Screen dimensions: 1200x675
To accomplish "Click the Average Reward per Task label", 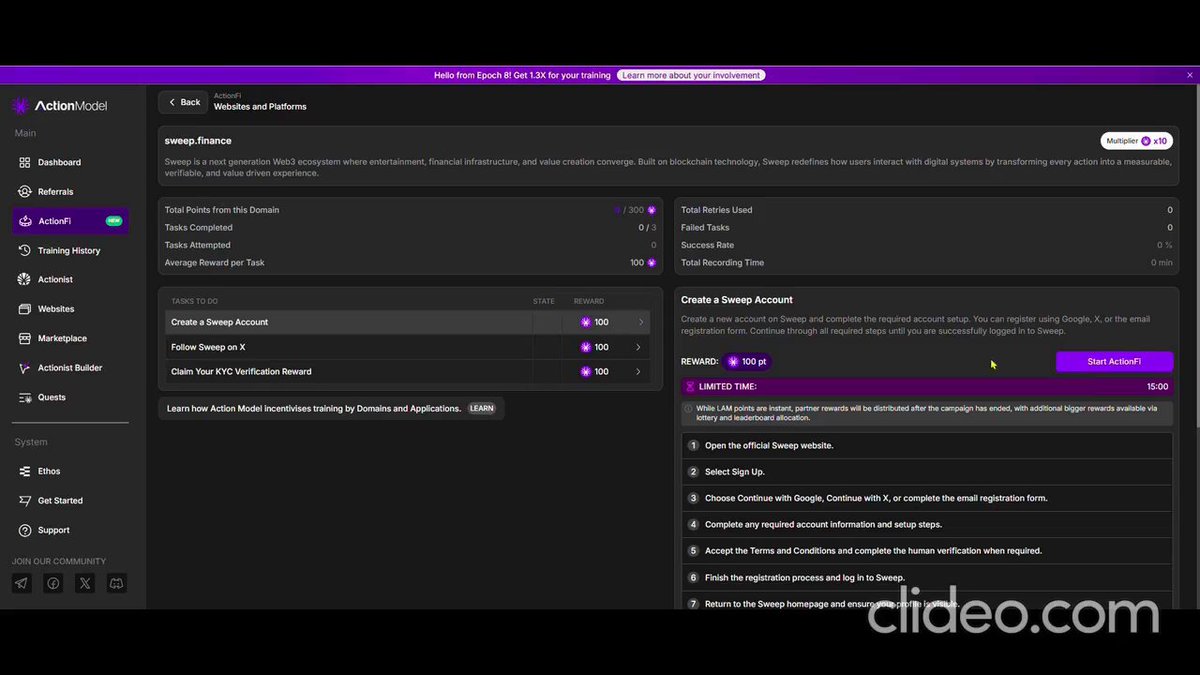I will coord(214,263).
